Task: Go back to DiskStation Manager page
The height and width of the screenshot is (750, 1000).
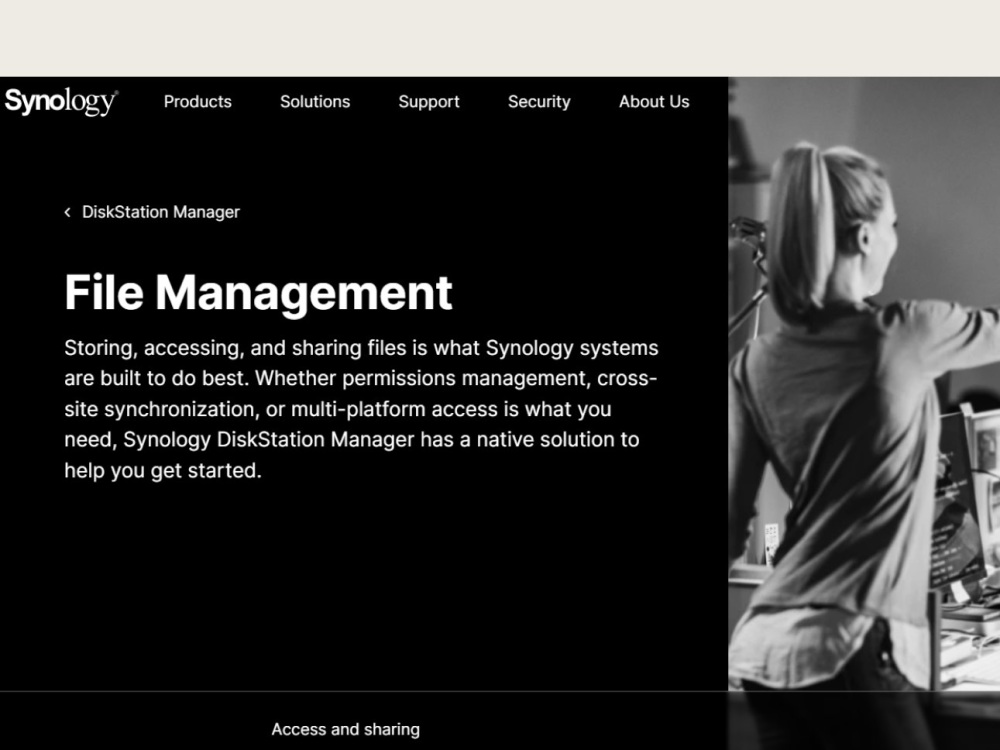Action: (x=161, y=212)
